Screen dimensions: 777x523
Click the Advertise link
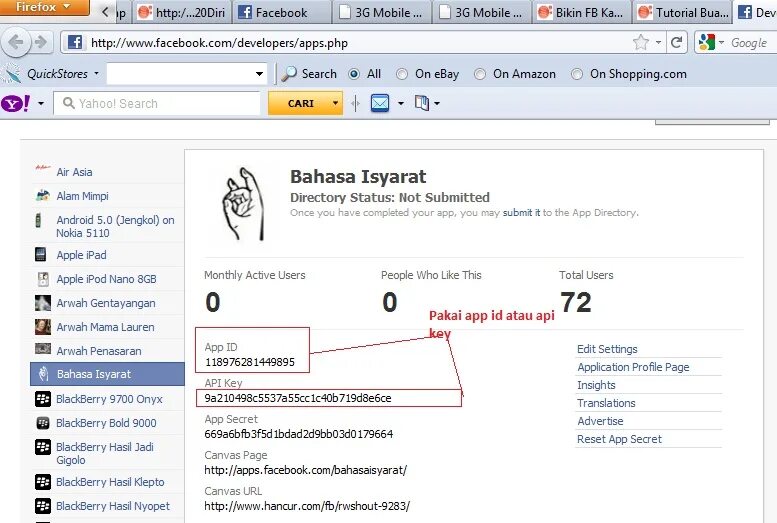[x=600, y=421]
